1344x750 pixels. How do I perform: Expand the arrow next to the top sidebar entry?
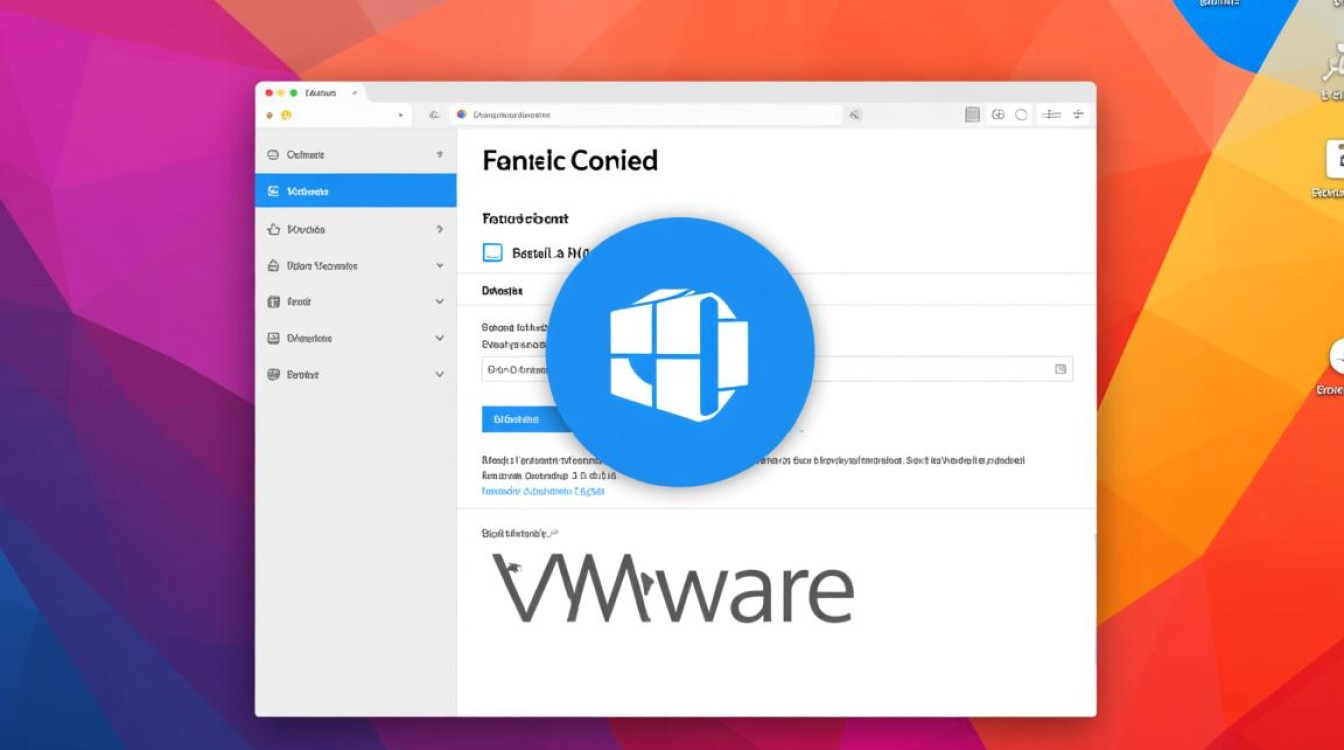pyautogui.click(x=438, y=155)
